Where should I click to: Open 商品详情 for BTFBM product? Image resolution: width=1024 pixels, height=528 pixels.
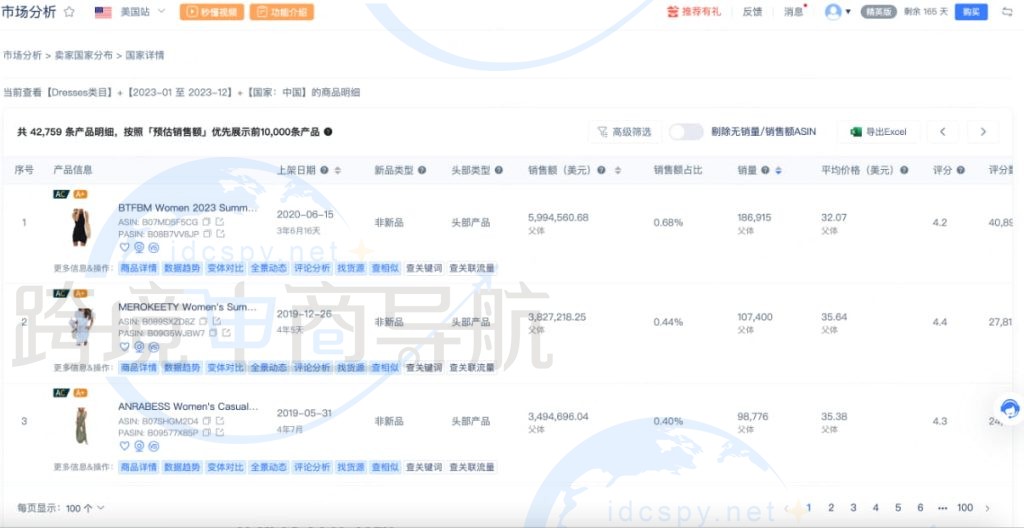138,268
